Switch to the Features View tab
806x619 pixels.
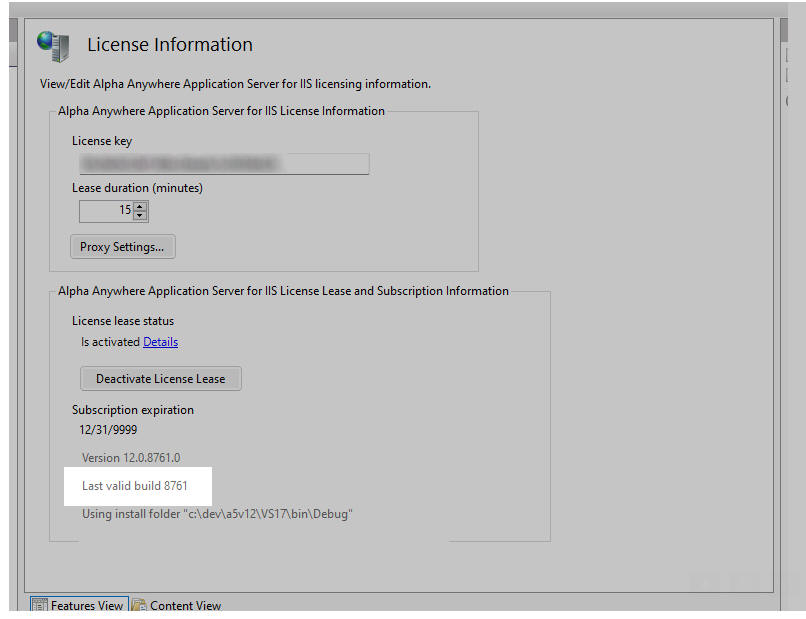tap(79, 606)
